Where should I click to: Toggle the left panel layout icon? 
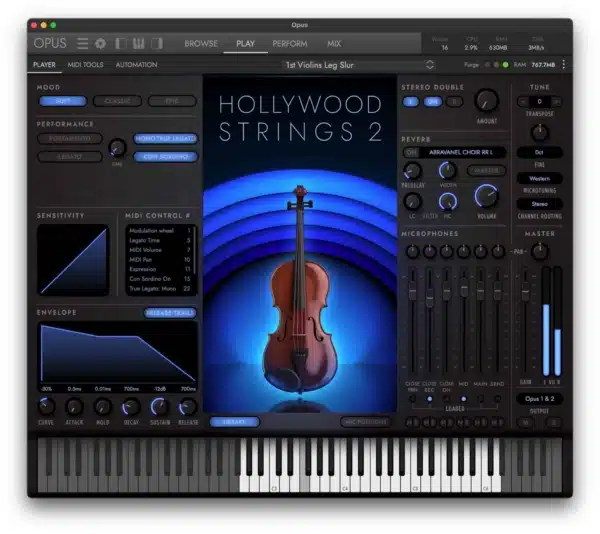tap(121, 43)
